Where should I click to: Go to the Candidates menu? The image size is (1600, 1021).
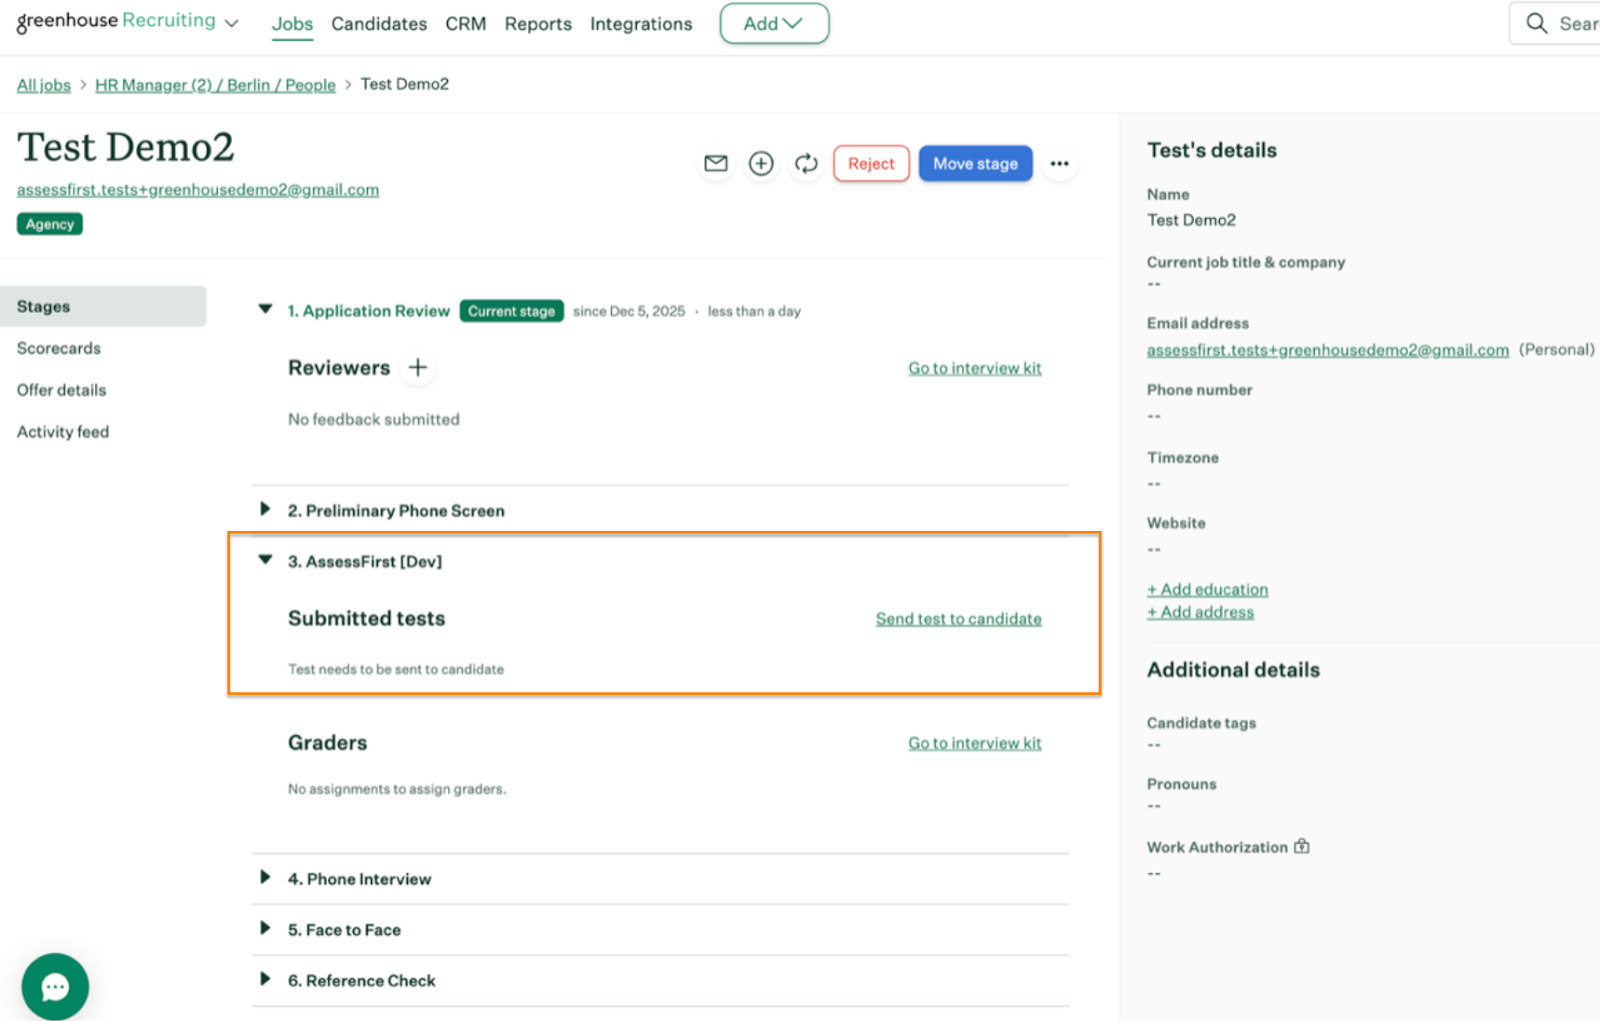click(x=379, y=24)
